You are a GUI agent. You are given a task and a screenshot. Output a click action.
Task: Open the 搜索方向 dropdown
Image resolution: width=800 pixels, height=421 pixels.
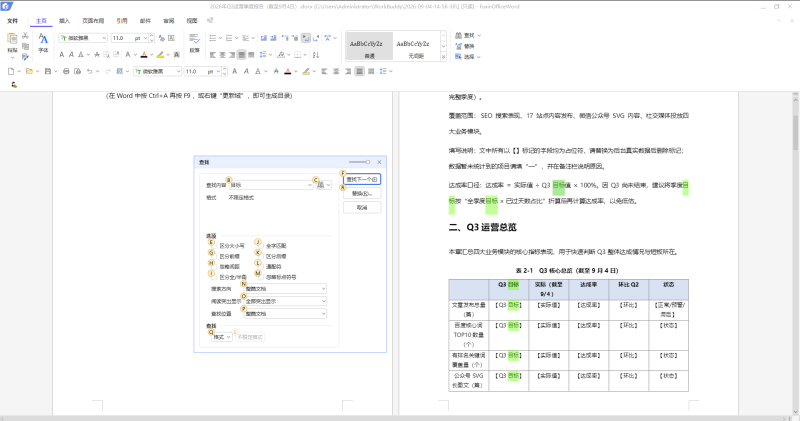[x=285, y=289]
